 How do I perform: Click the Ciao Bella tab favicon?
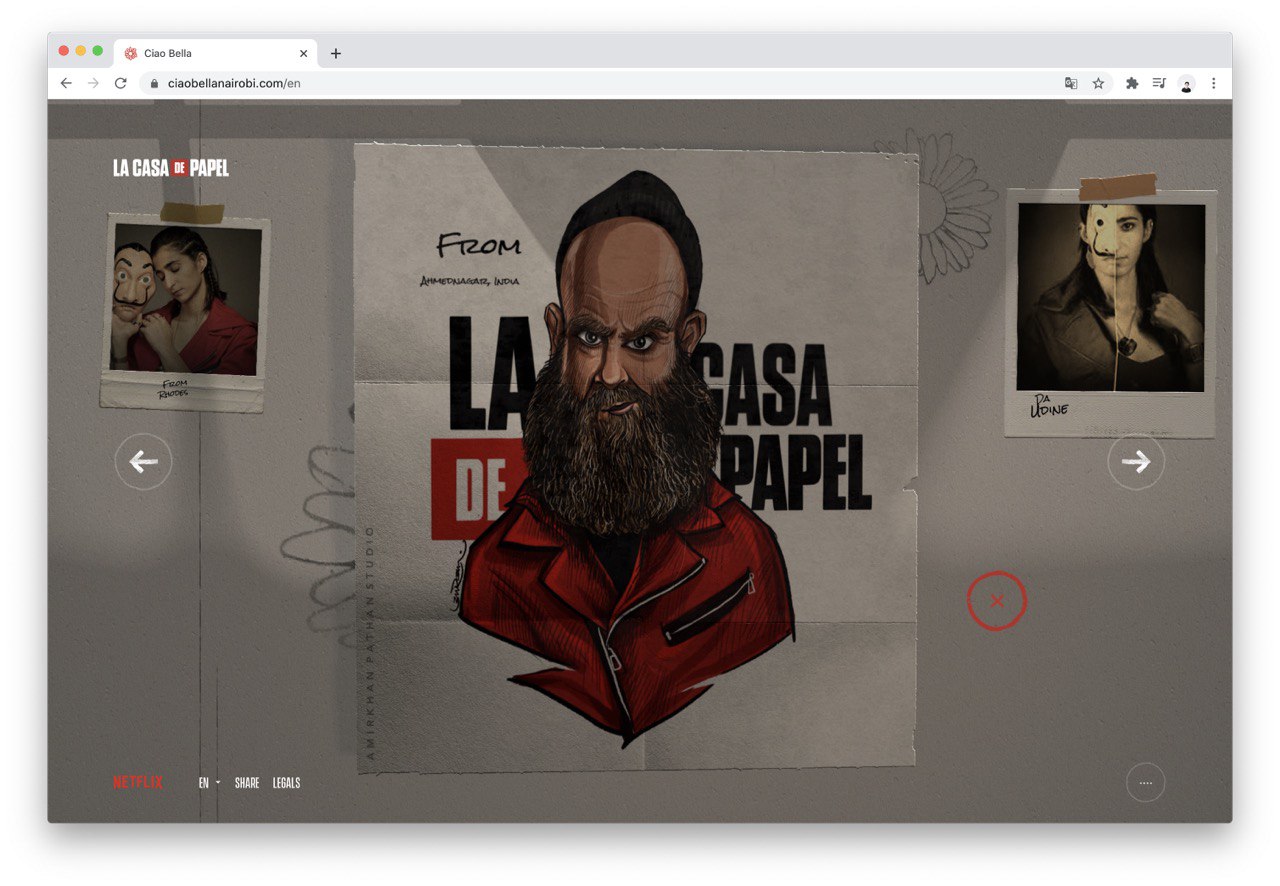click(x=130, y=54)
